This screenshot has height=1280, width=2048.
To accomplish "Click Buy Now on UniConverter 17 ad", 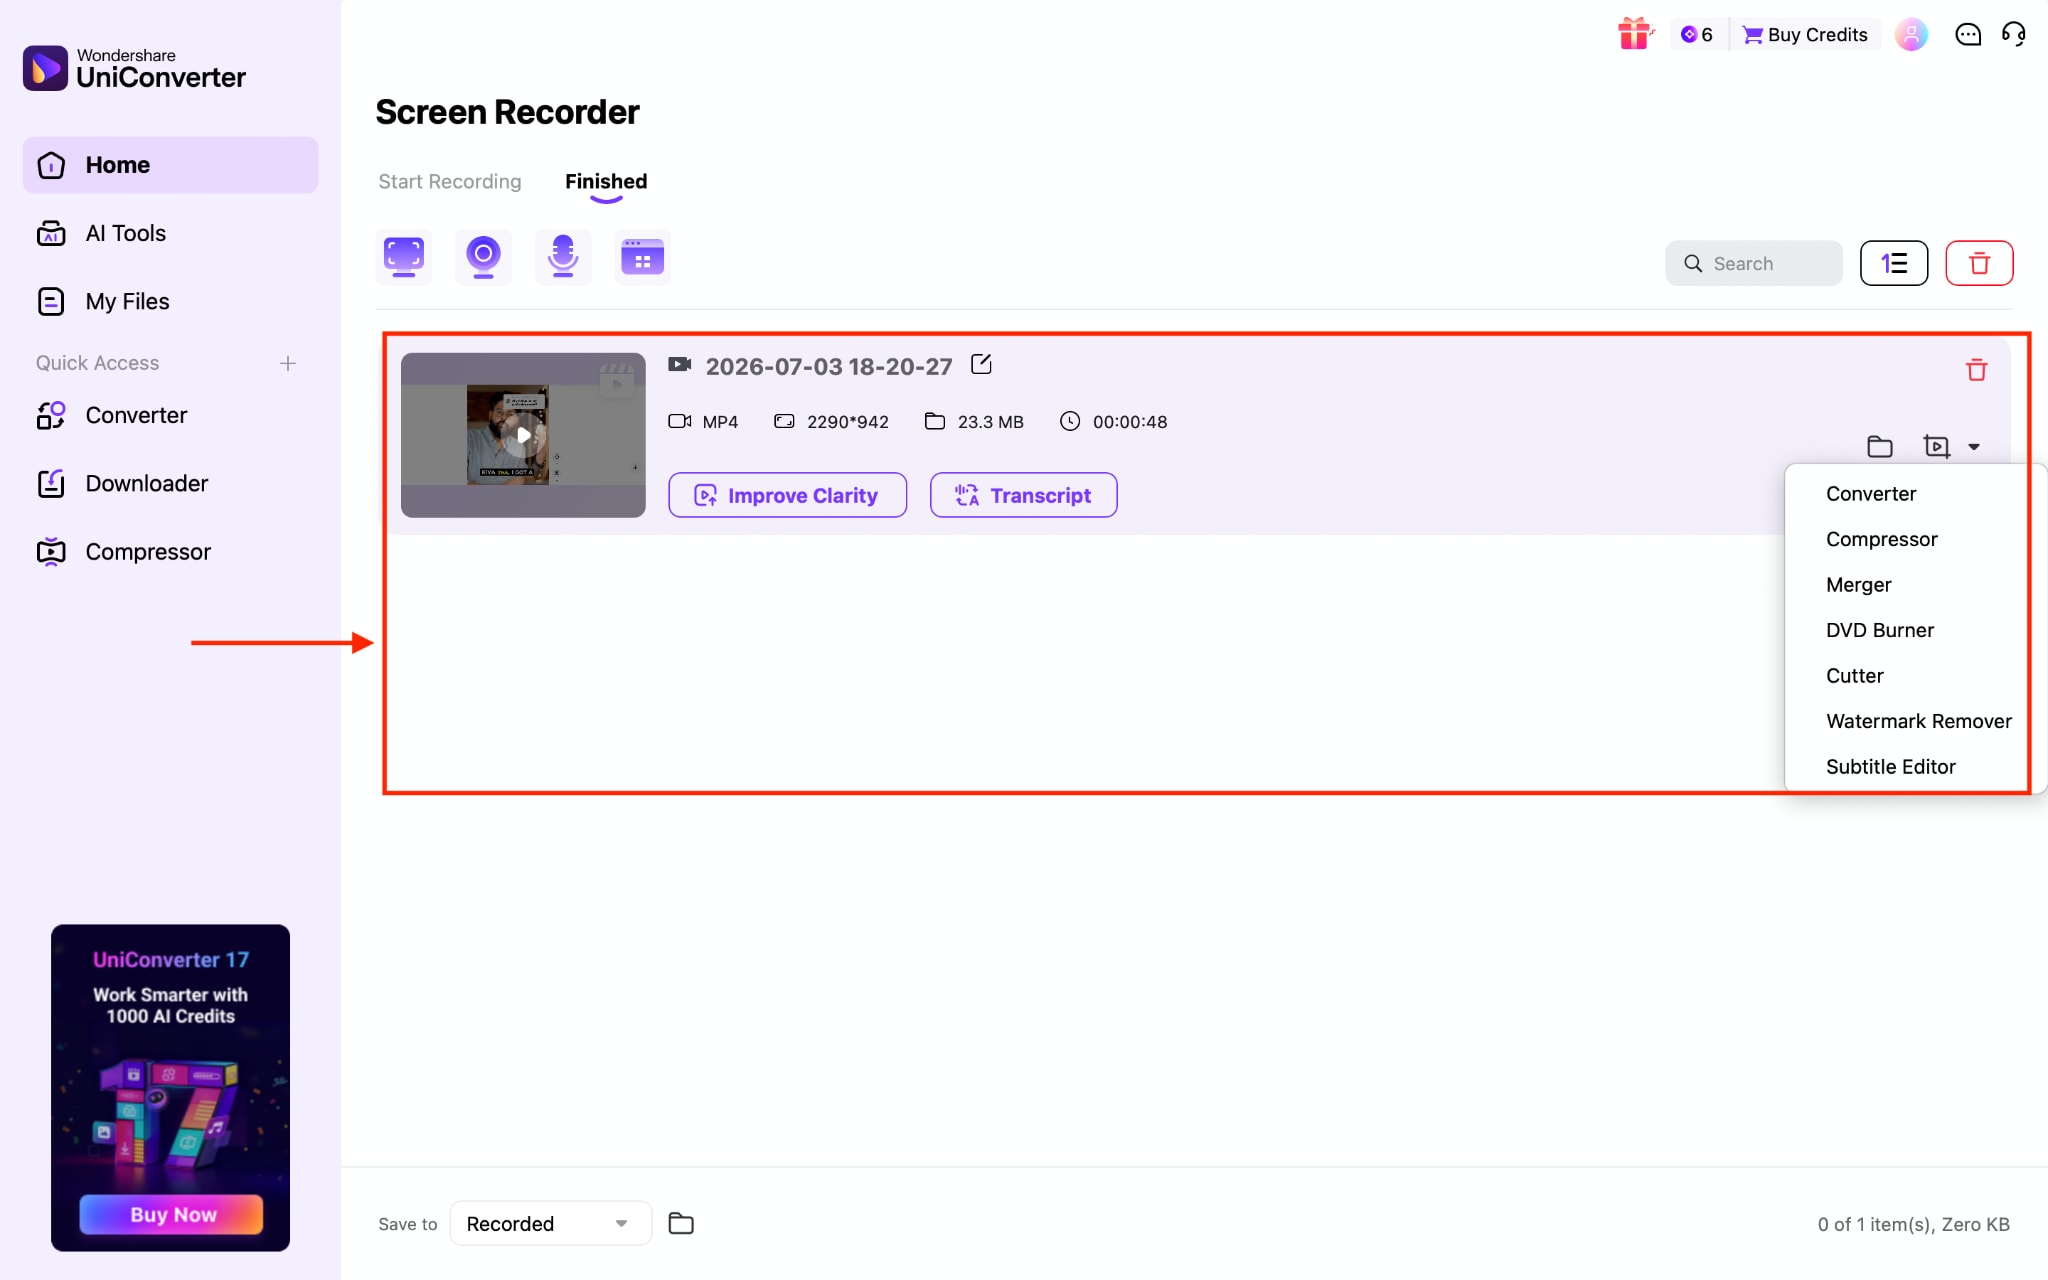I will tap(172, 1214).
